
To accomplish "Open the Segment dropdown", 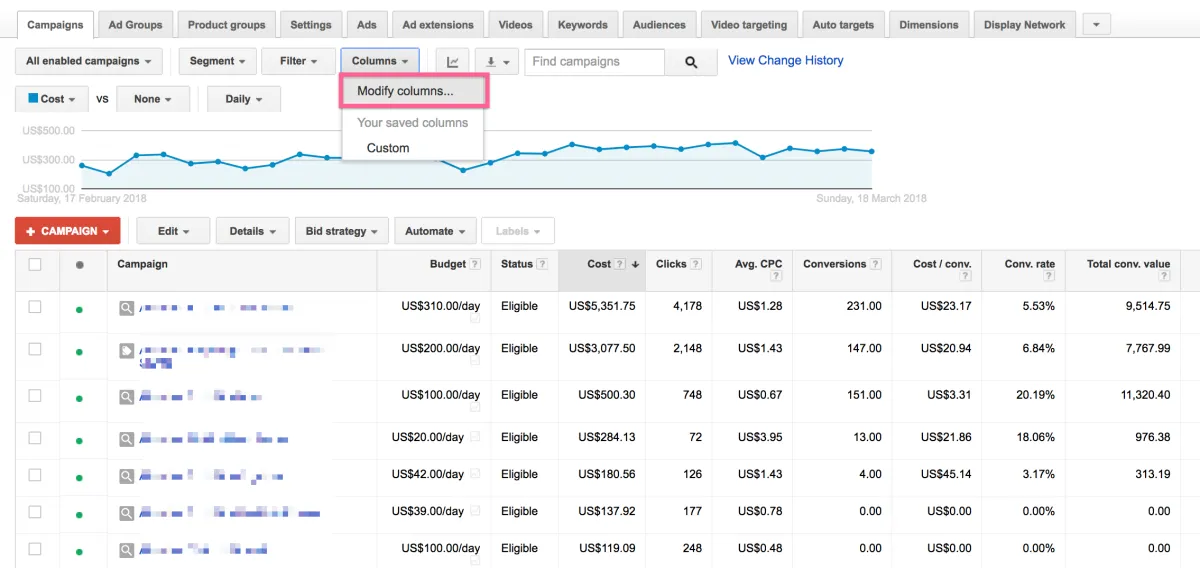I will coord(218,61).
